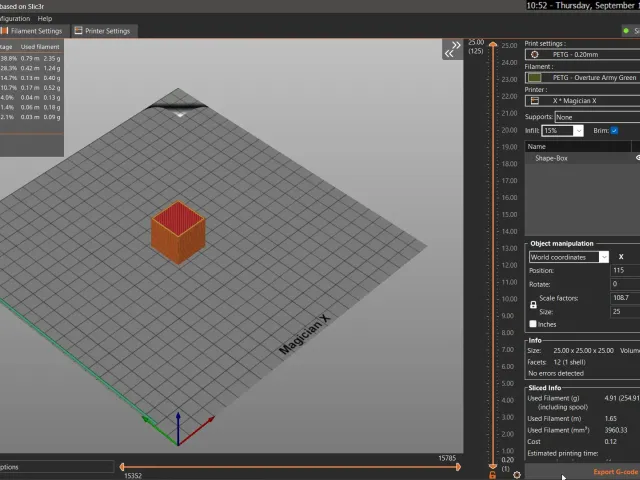The width and height of the screenshot is (640, 480).
Task: Click the Position X field showing 115
Action: click(x=625, y=270)
